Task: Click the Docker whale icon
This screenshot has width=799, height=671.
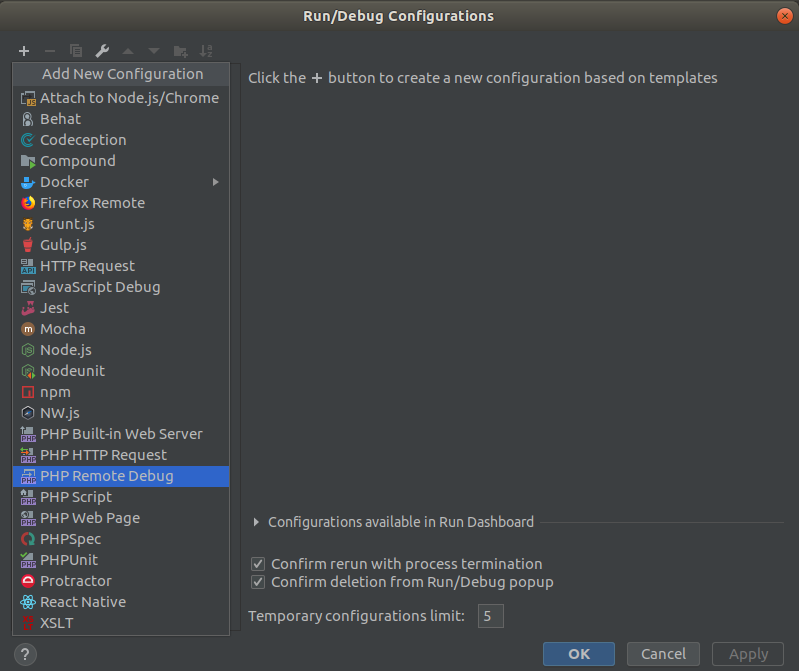Action: tap(28, 182)
